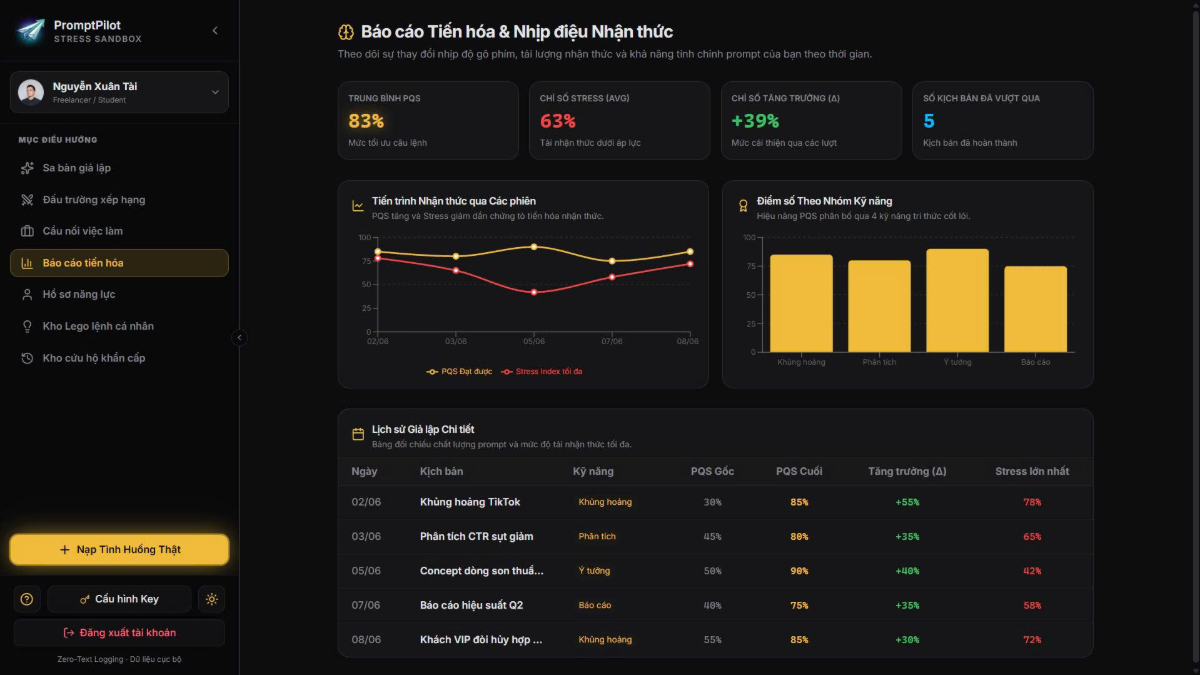The width and height of the screenshot is (1200, 675).
Task: Click the Báo cáo bar in skill chart
Action: click(x=1035, y=309)
